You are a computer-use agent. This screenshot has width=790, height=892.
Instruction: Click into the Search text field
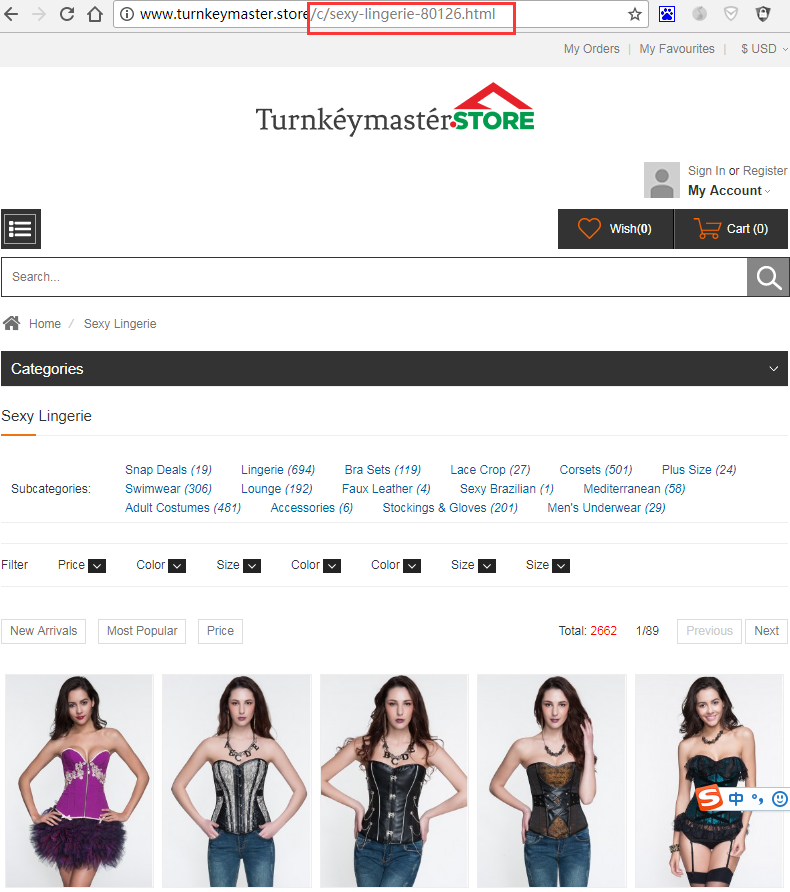coord(370,277)
